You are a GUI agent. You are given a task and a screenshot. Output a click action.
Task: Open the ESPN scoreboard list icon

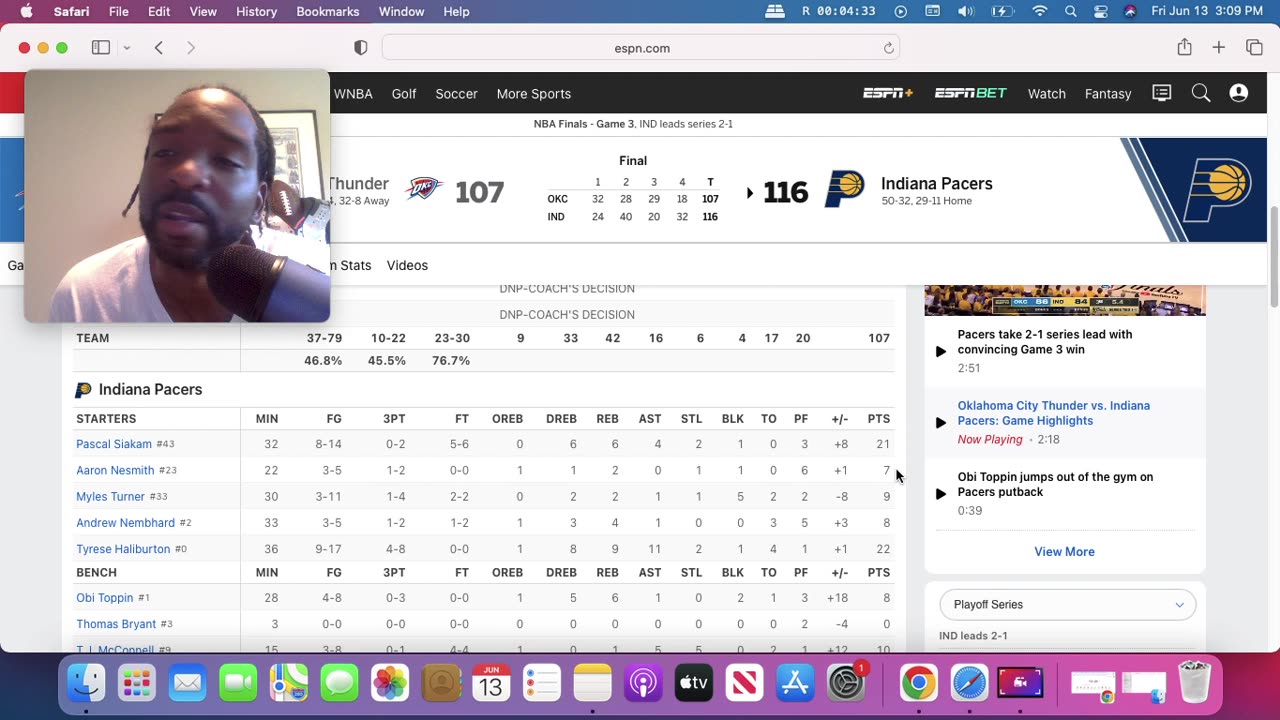[x=1161, y=93]
